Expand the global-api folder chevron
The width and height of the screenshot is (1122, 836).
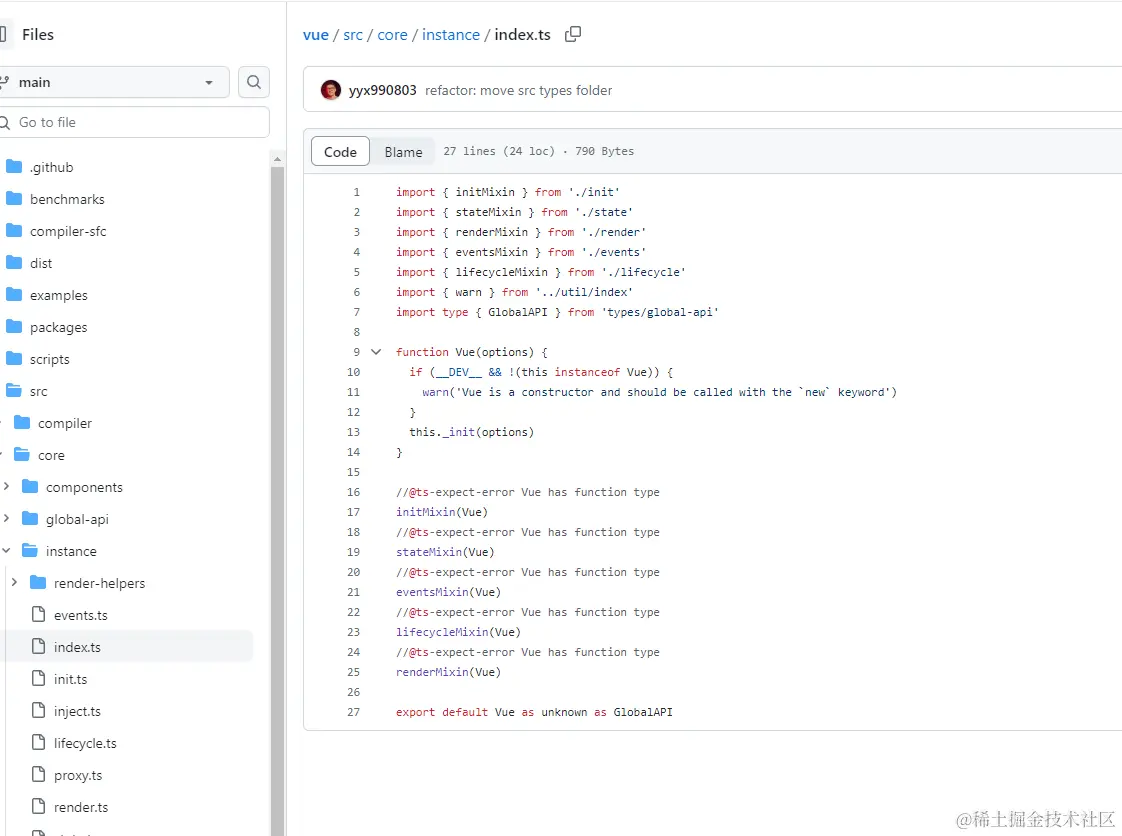click(x=6, y=518)
